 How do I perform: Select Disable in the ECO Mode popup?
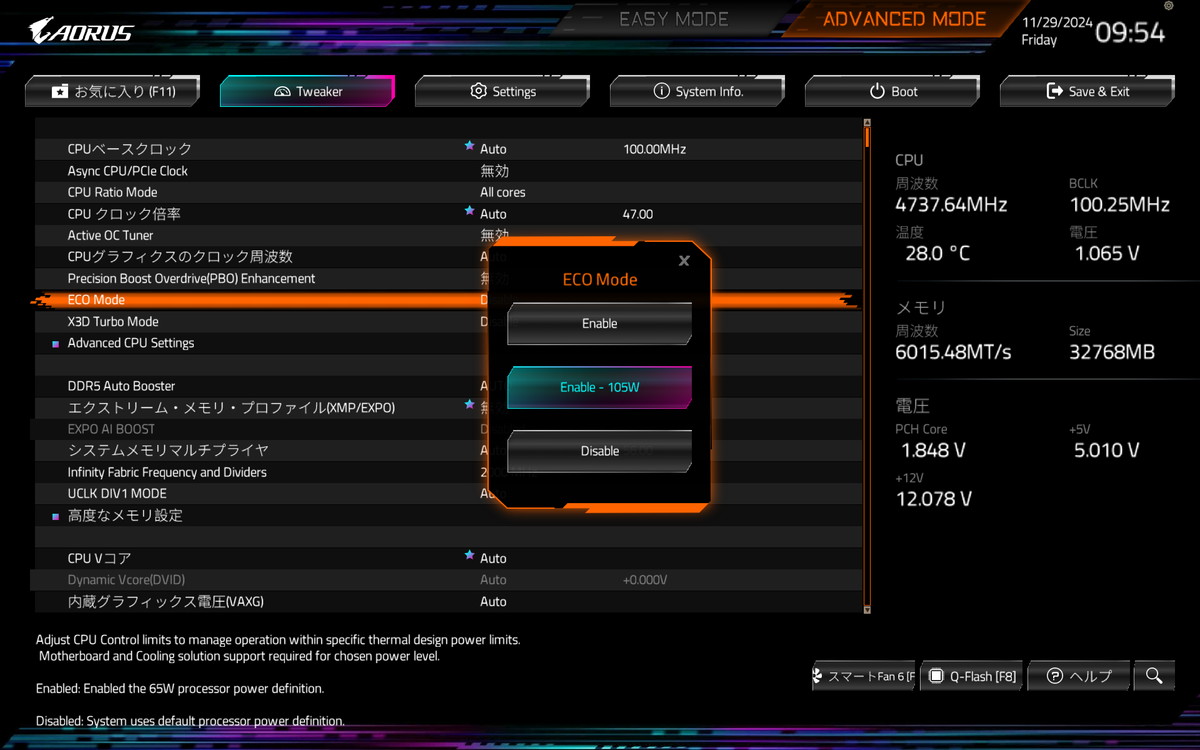[599, 451]
